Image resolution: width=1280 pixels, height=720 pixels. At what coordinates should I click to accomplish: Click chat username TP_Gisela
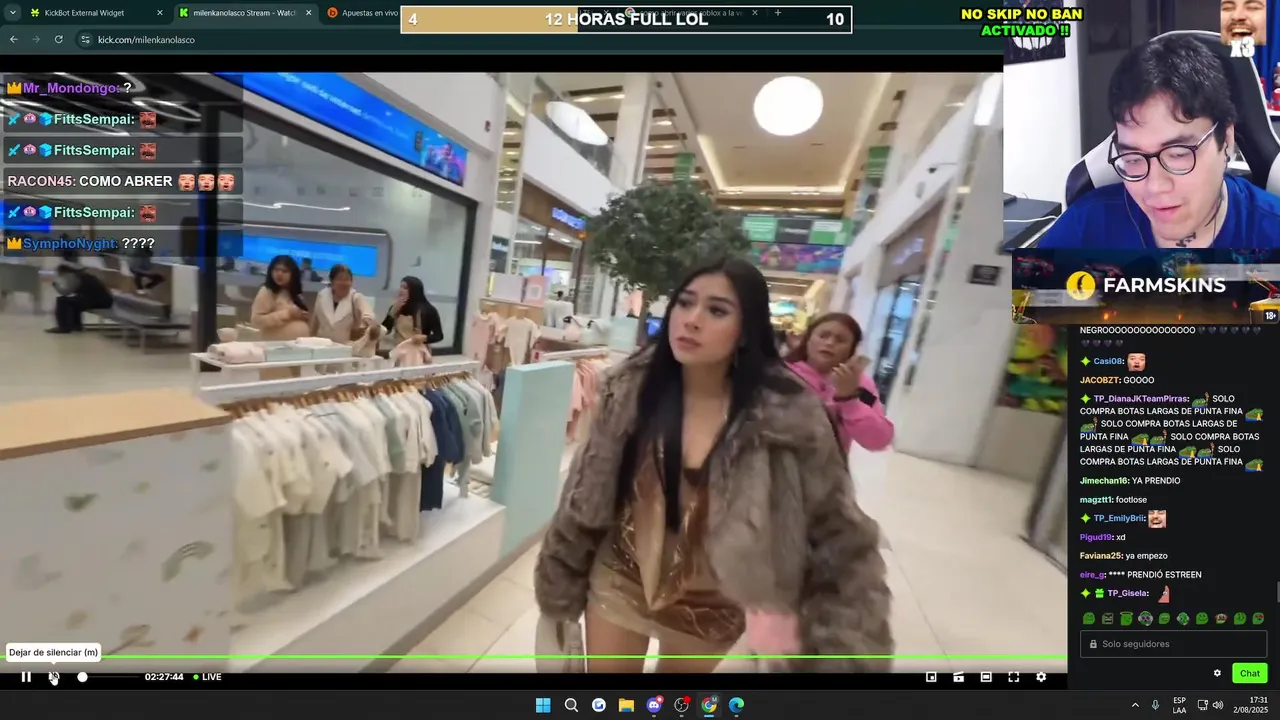pos(1128,594)
